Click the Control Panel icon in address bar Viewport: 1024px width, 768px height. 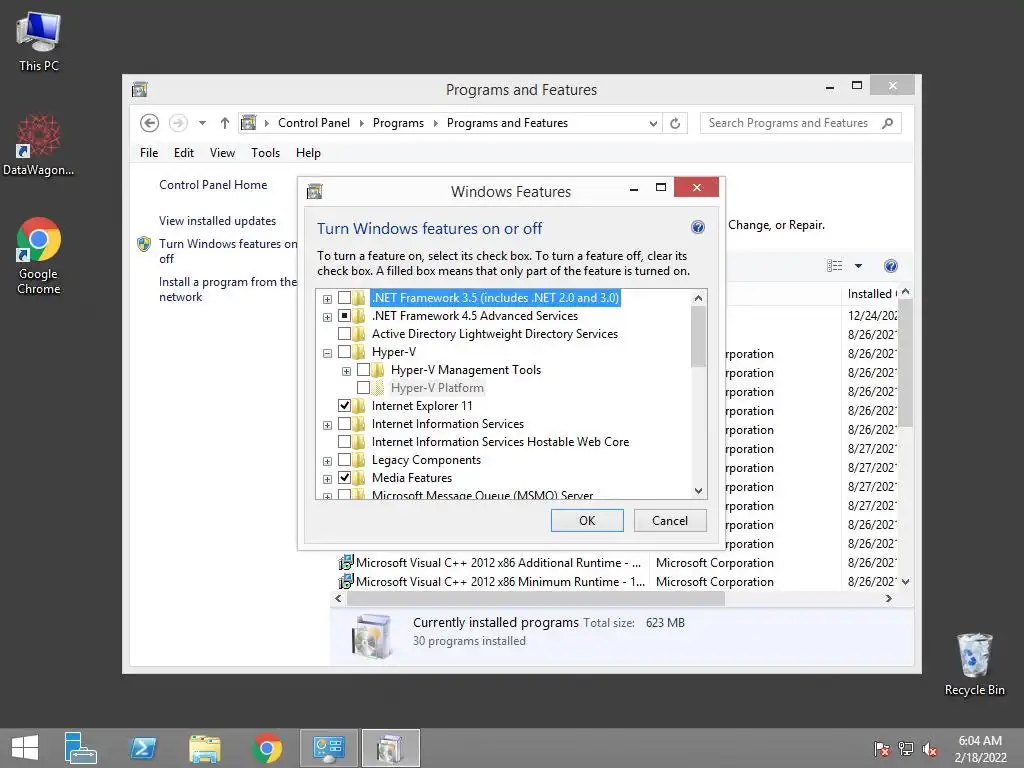(249, 123)
